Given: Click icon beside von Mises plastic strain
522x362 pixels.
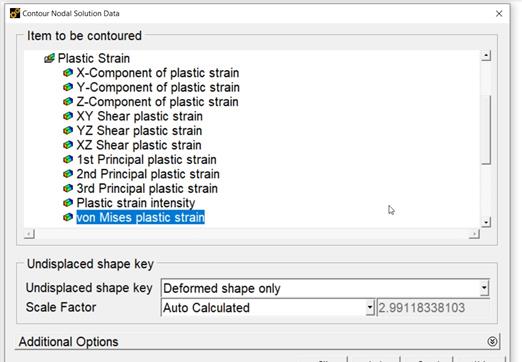Looking at the screenshot, I should pos(68,217).
